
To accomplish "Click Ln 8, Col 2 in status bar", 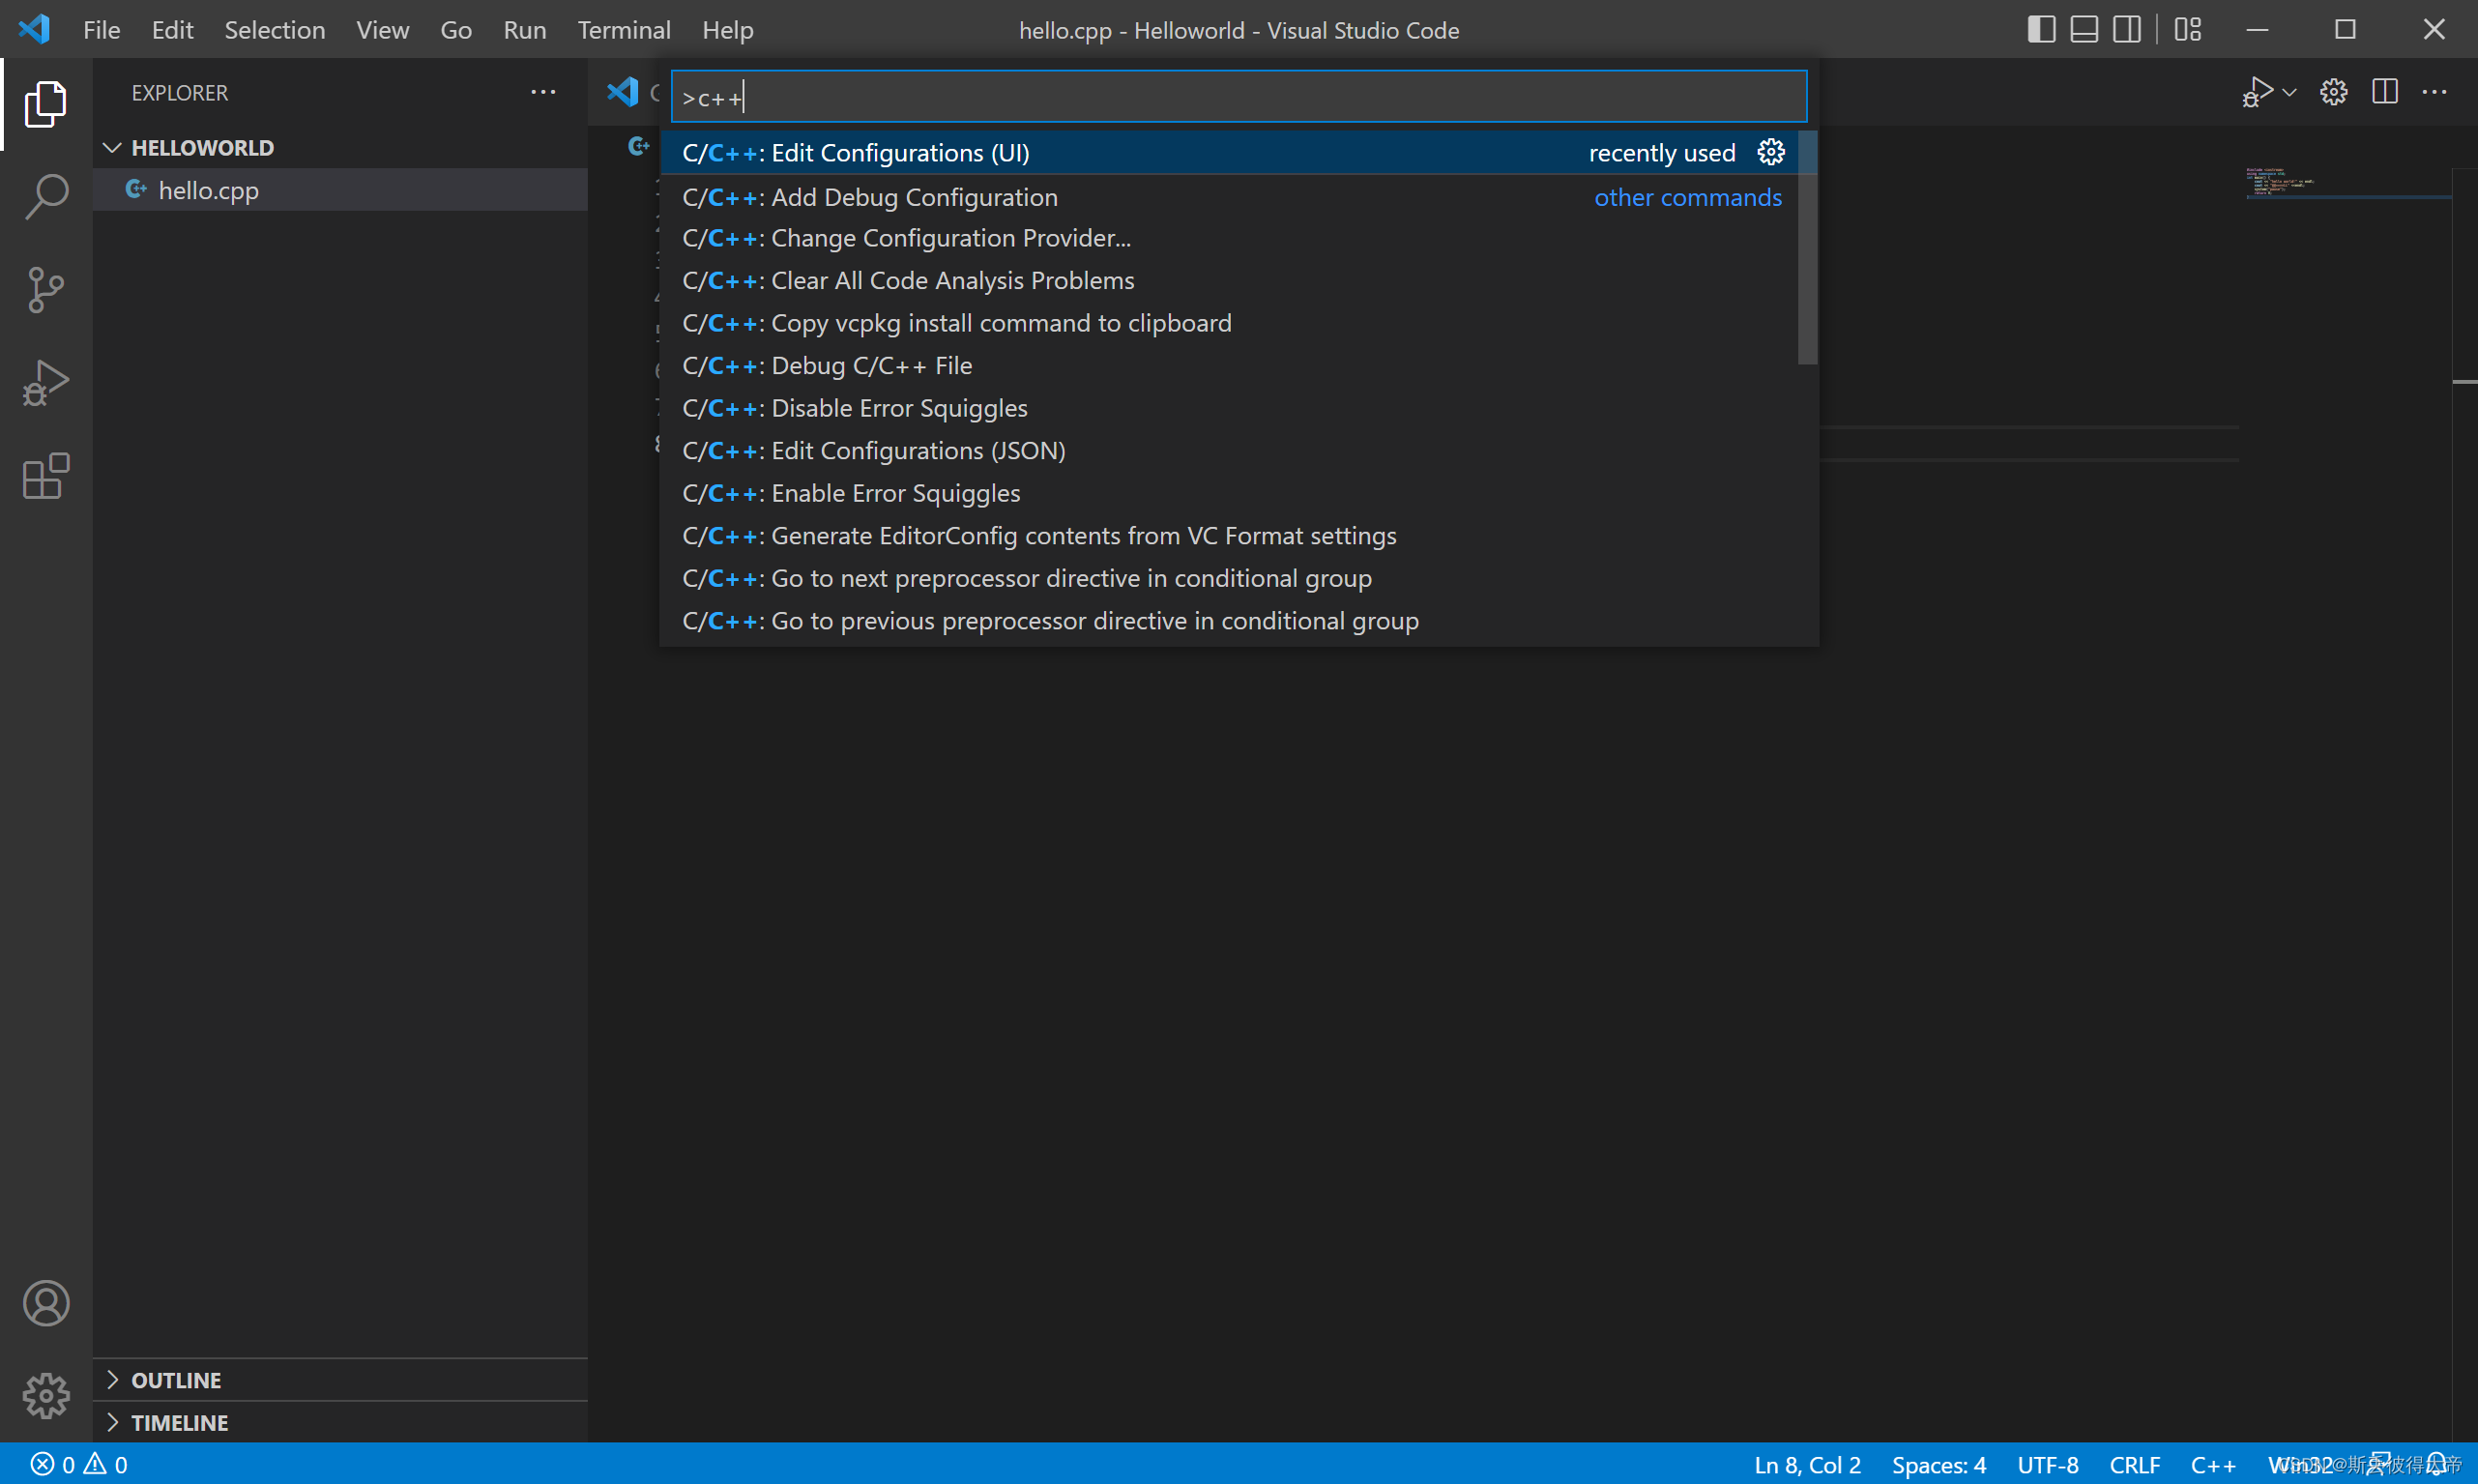I will [1807, 1465].
